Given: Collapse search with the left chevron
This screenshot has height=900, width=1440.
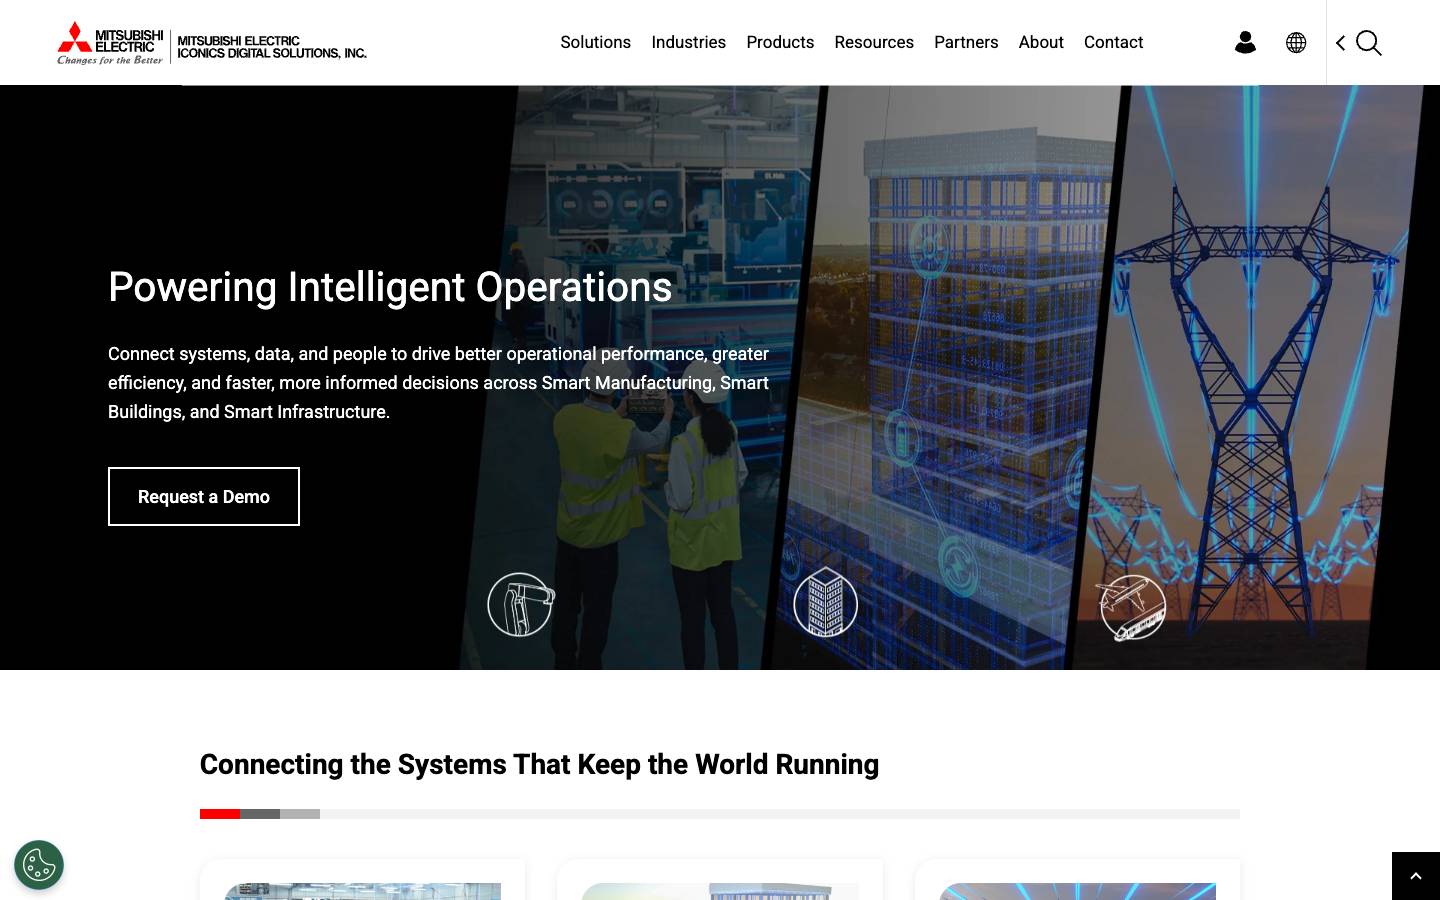Looking at the screenshot, I should click(1341, 43).
